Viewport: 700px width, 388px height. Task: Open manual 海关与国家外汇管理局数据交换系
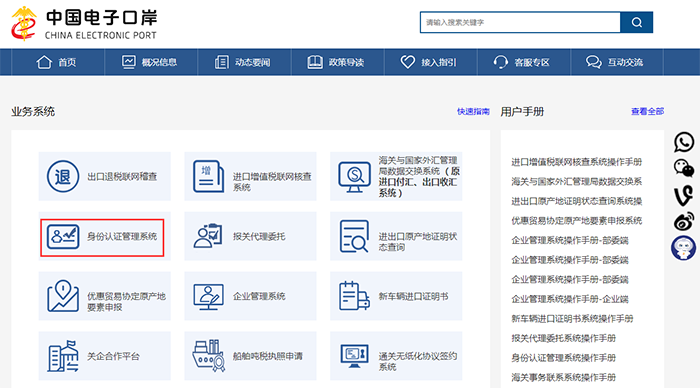(x=577, y=182)
